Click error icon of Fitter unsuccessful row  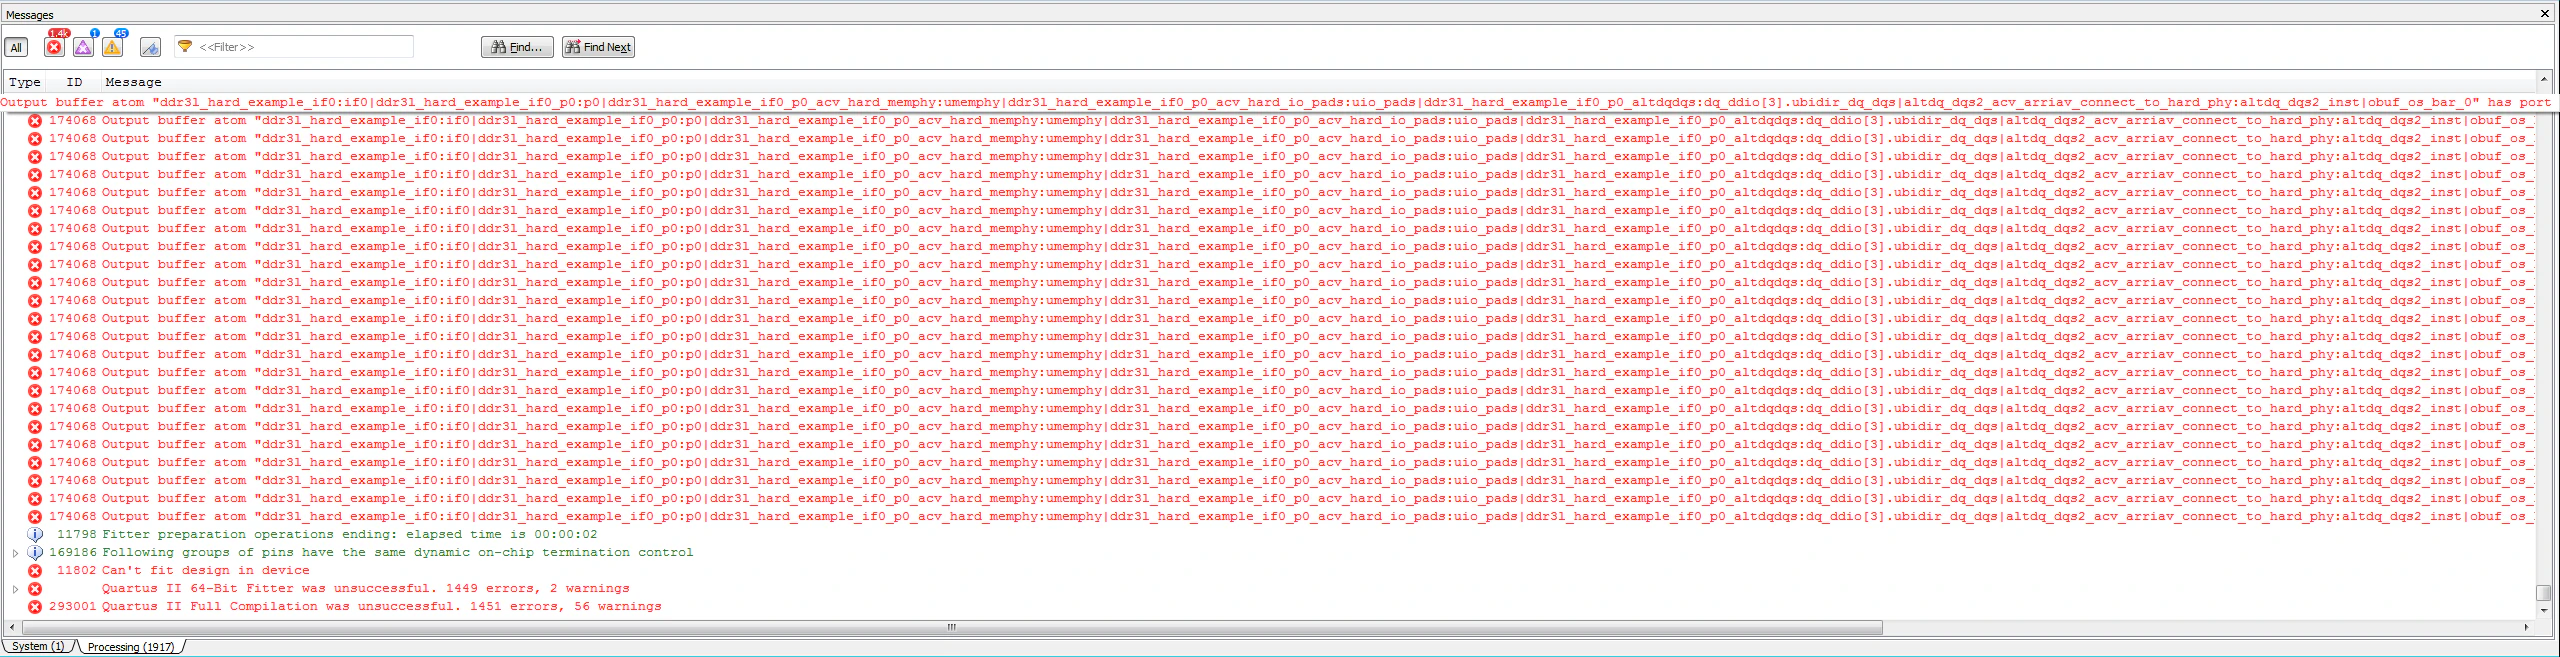[35, 589]
